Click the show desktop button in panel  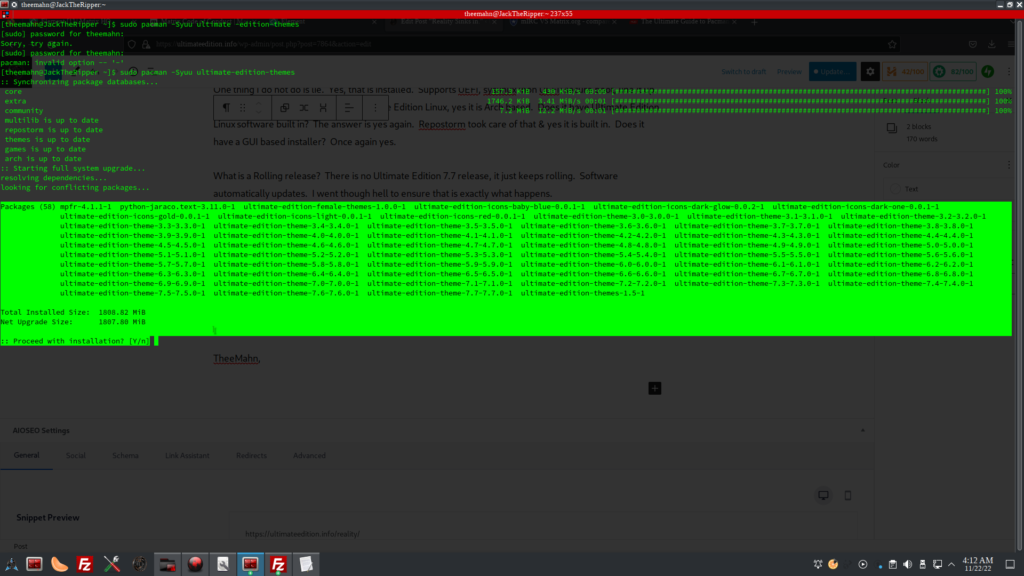tap(1010, 564)
